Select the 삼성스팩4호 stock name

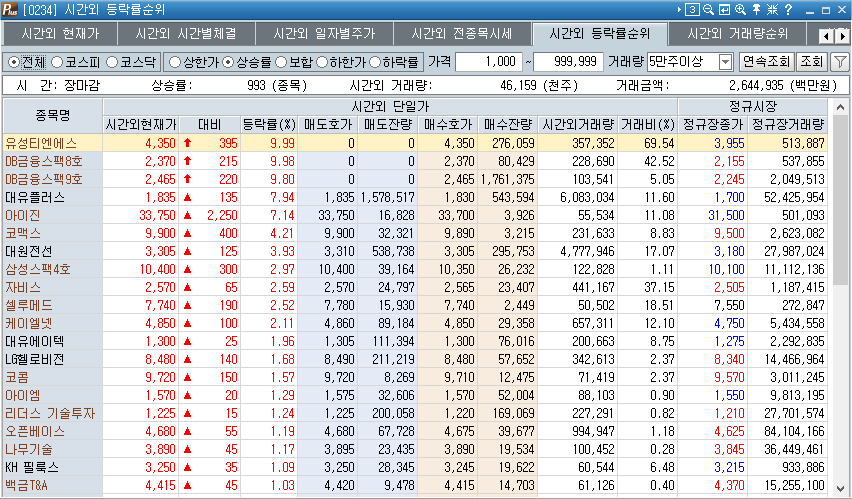tap(38, 269)
